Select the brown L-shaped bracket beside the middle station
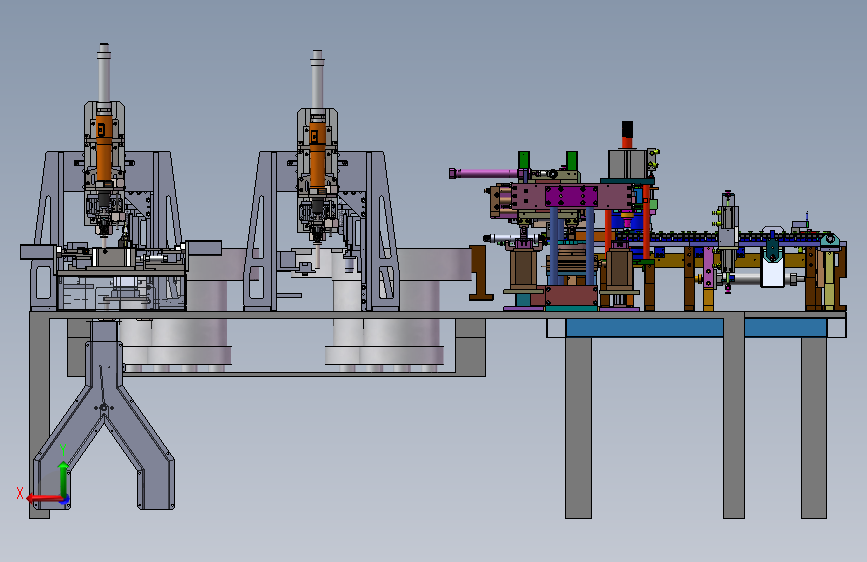 pyautogui.click(x=480, y=273)
